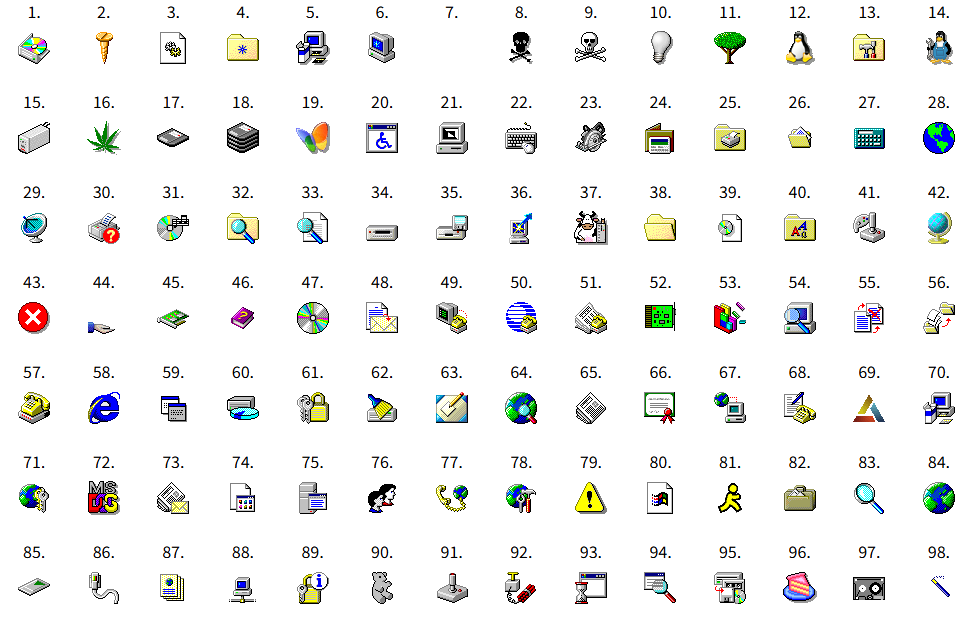Select the fonts folder icon numbered 40
Screen dimensions: 969x620
(x=800, y=228)
